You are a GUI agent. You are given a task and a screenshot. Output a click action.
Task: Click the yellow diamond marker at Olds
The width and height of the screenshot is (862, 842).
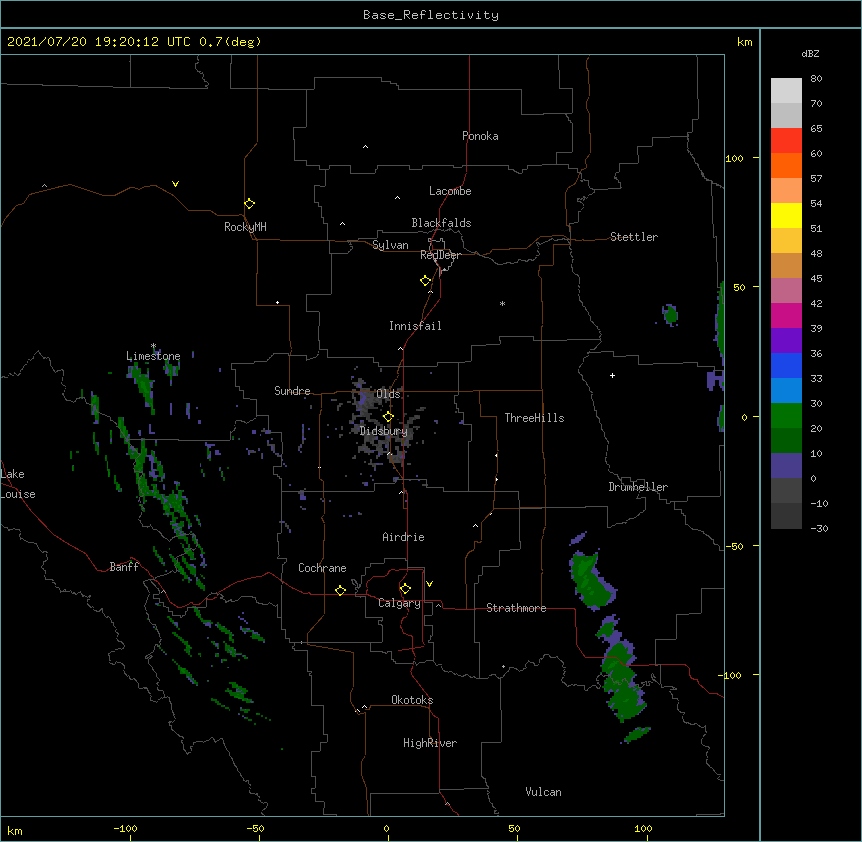click(x=388, y=417)
